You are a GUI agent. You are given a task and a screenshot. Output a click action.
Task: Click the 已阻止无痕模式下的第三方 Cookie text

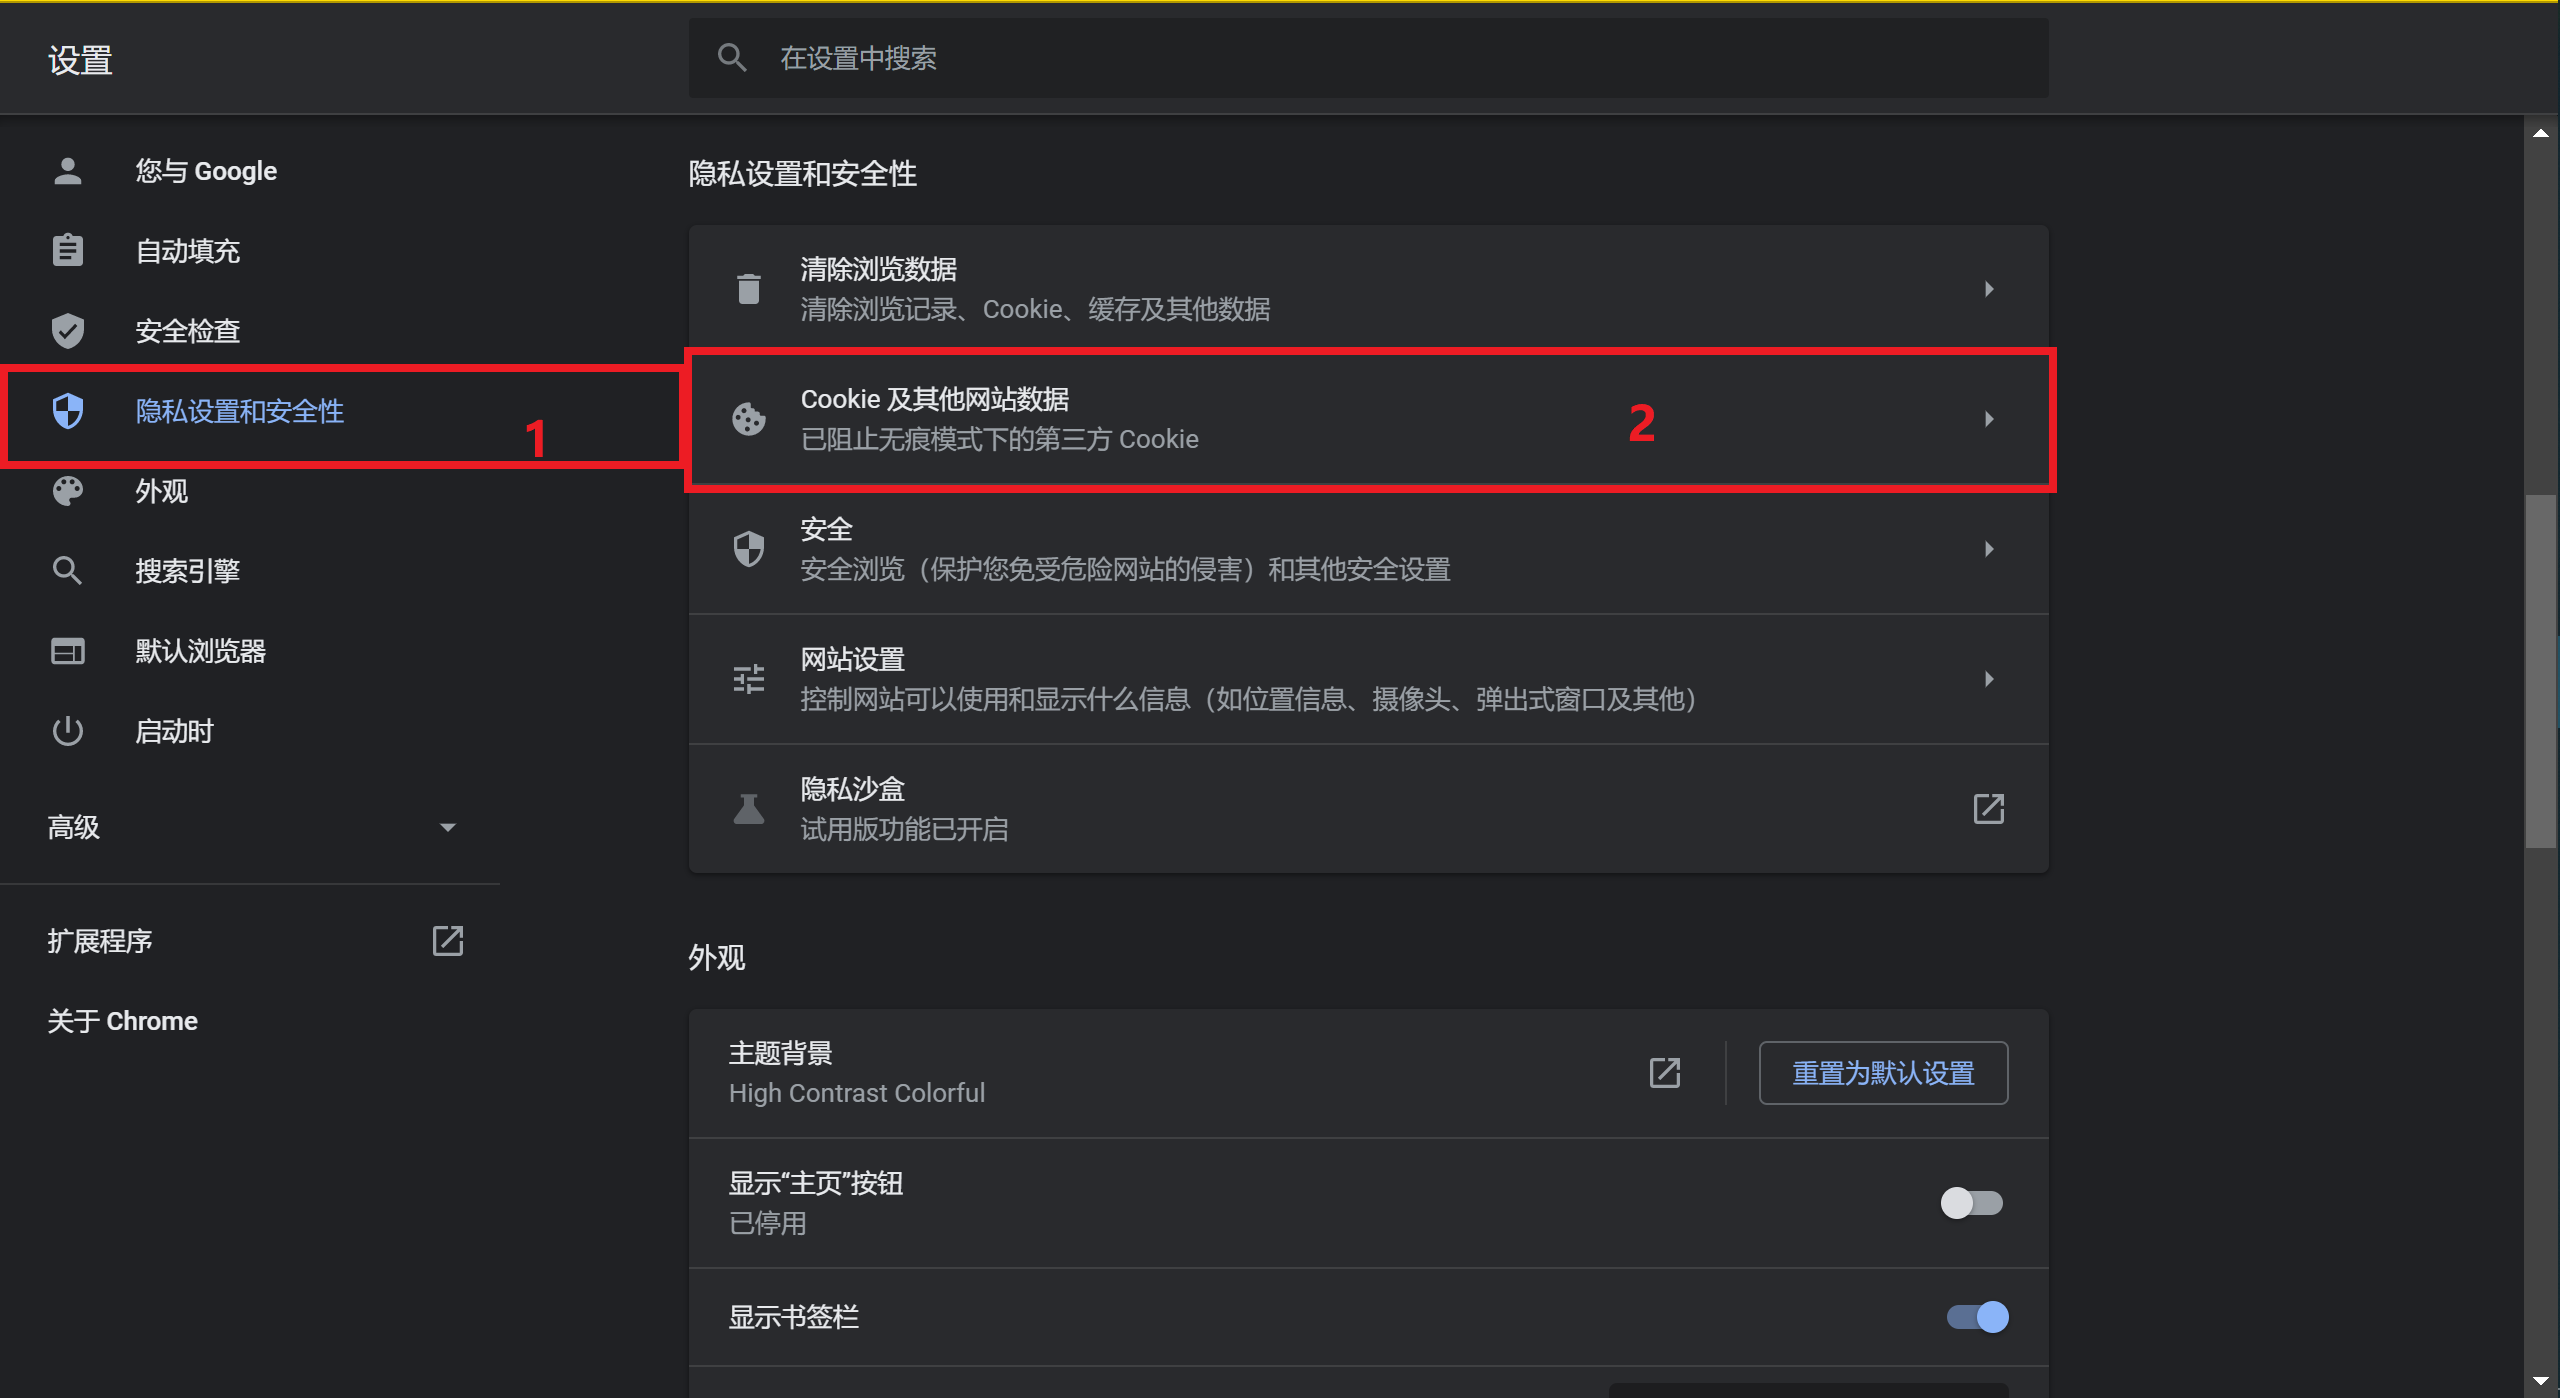1000,439
